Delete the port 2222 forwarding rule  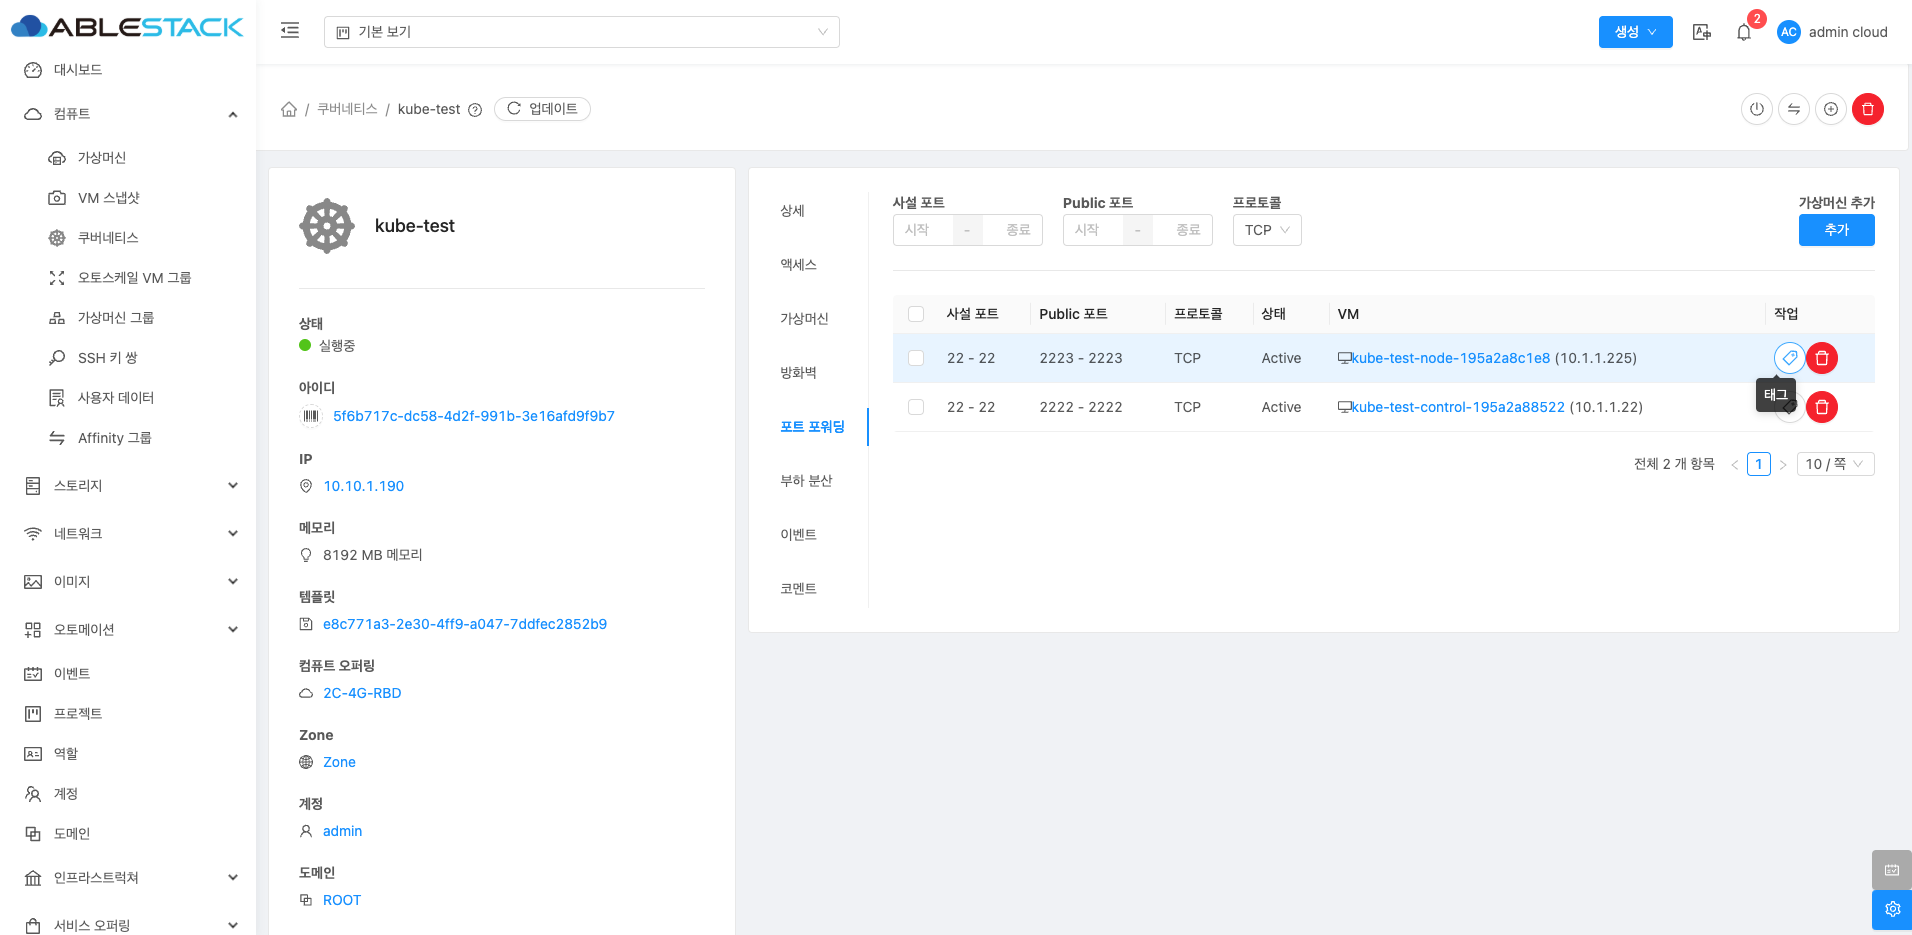(1821, 407)
